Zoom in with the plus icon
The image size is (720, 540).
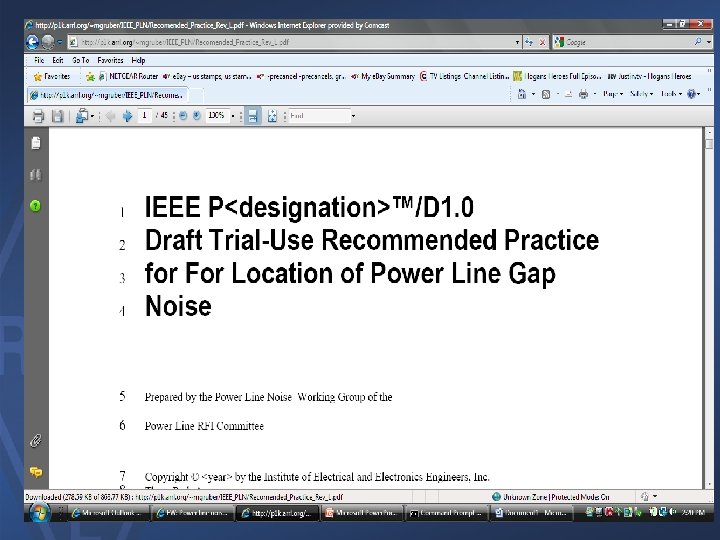coord(197,116)
